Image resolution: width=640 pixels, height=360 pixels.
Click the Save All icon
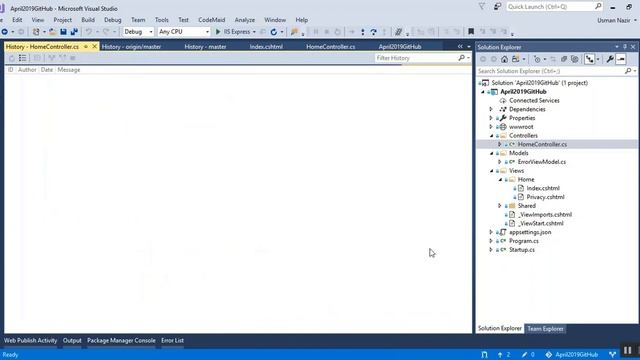(74, 32)
